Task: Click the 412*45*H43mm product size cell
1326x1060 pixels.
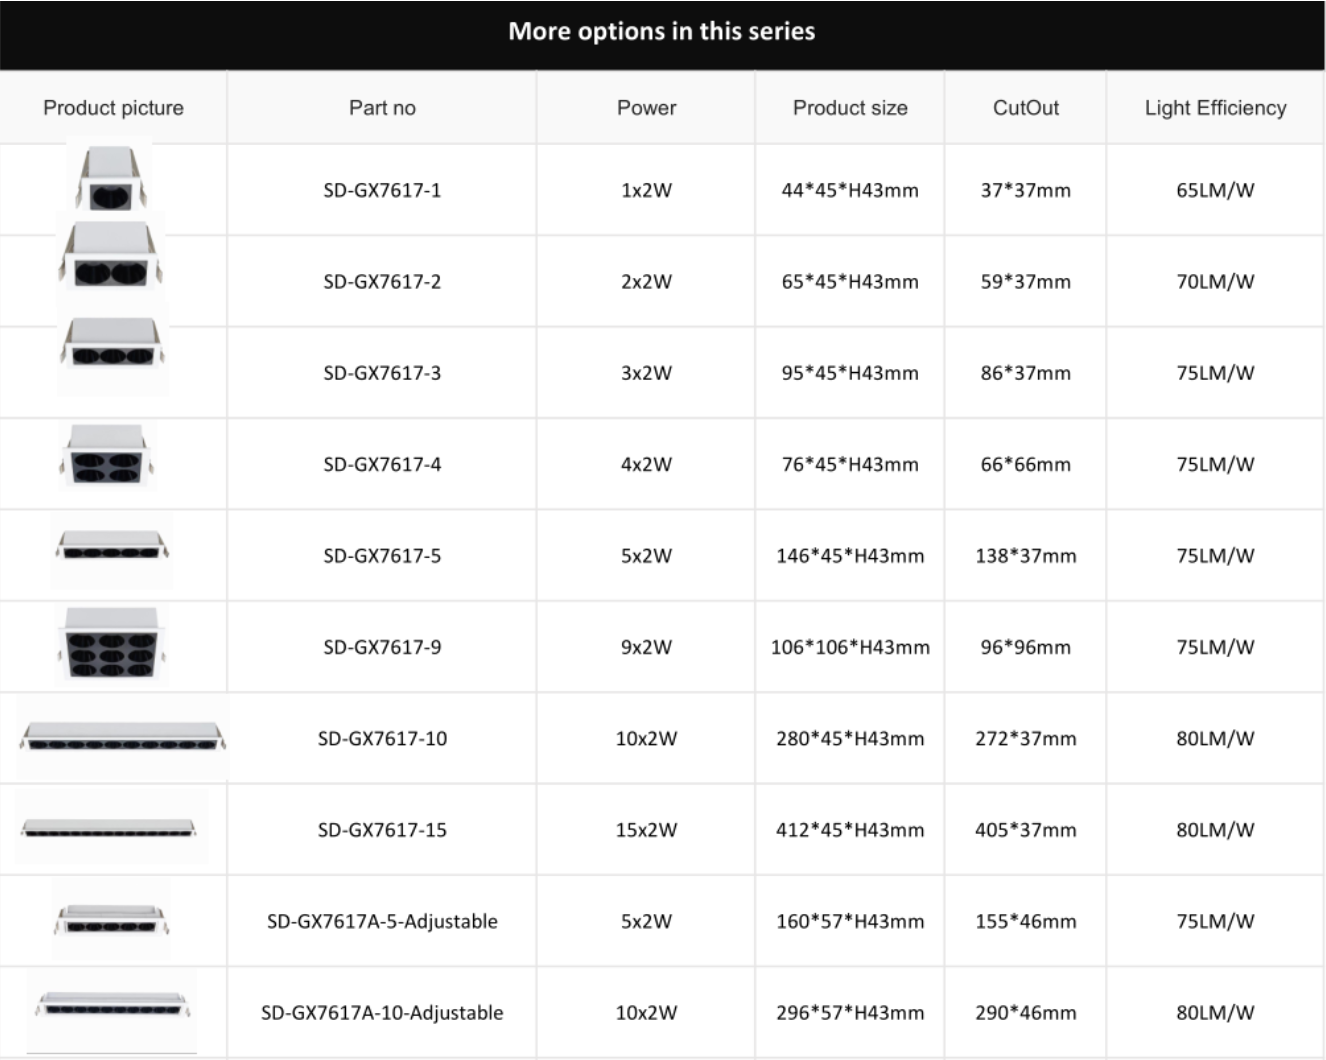Action: click(850, 830)
